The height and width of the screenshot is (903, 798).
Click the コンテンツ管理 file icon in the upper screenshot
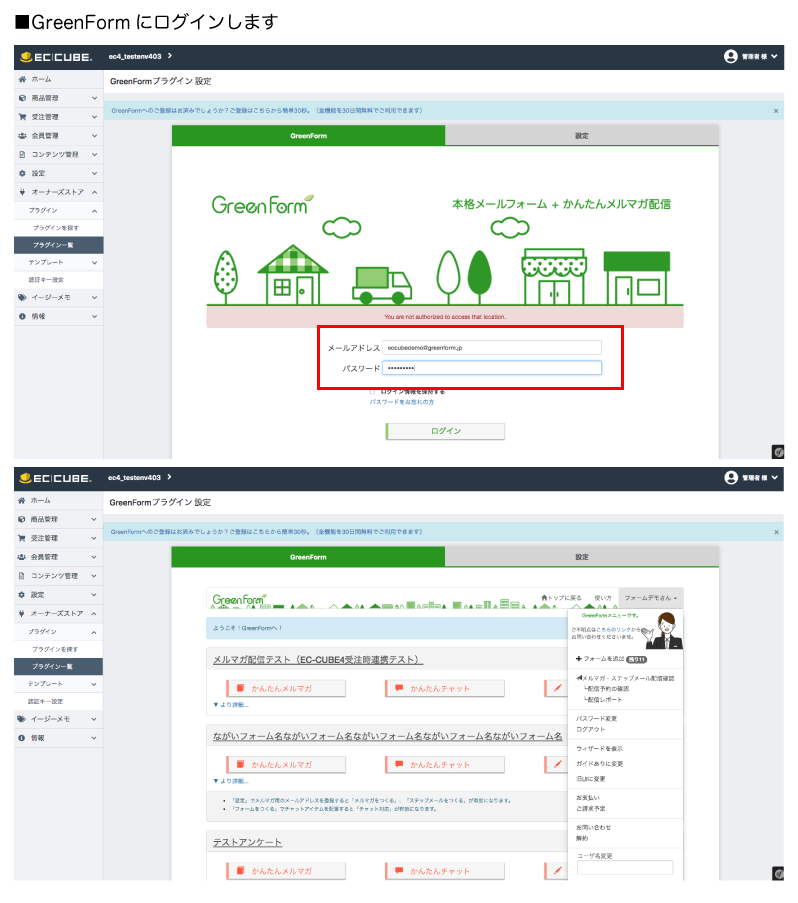click(x=22, y=154)
